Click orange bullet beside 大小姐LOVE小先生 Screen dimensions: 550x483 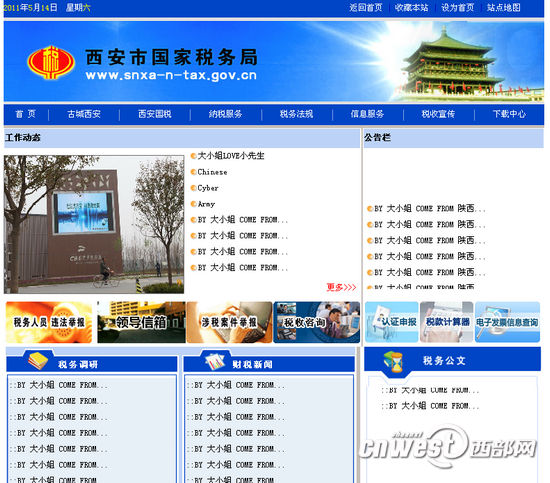click(x=193, y=156)
